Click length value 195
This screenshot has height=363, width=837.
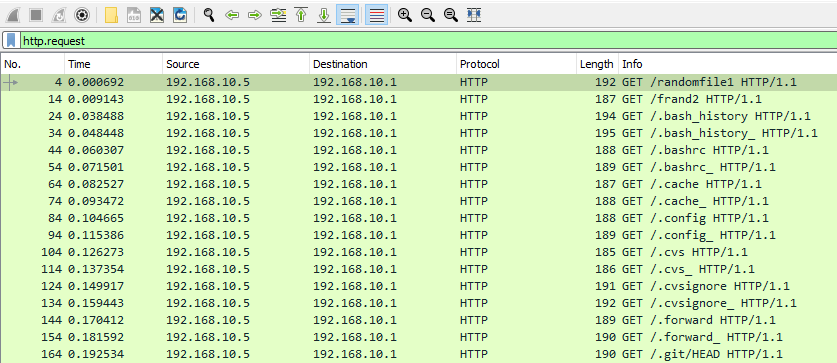[605, 133]
